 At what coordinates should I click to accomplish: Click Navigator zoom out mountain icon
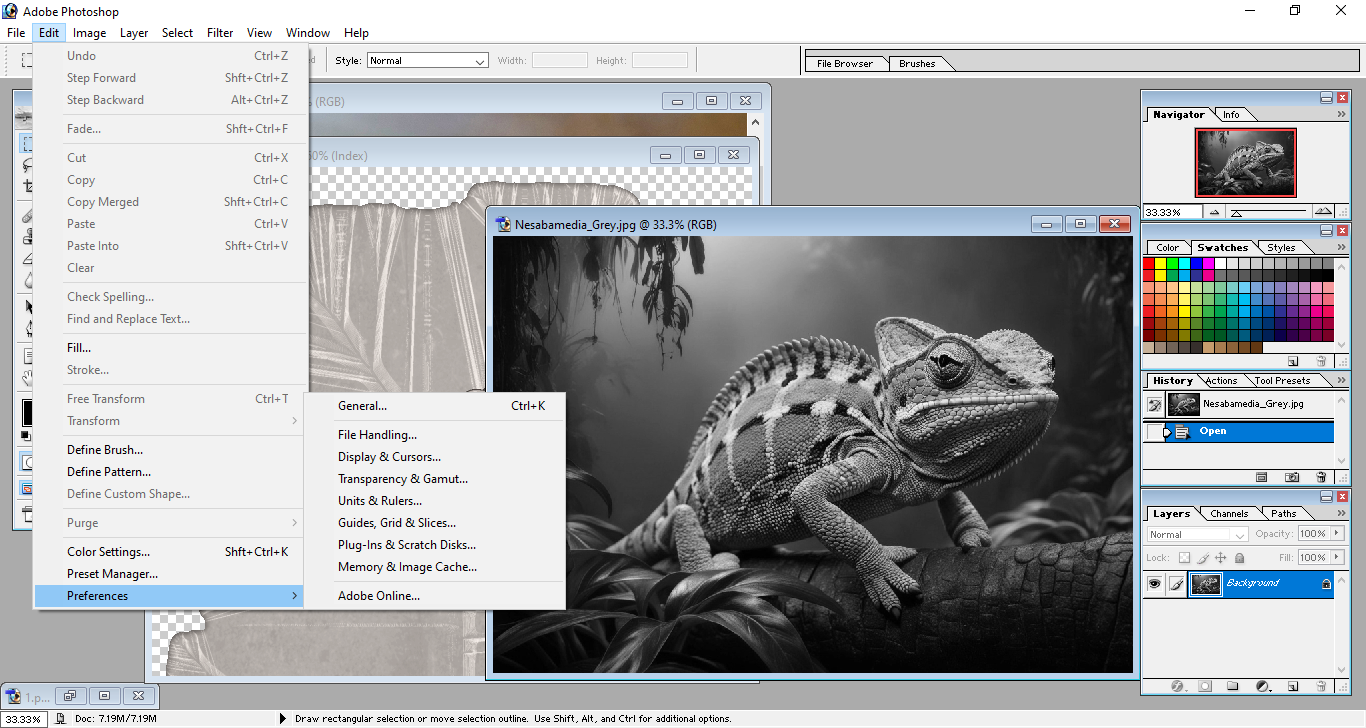coord(1215,212)
